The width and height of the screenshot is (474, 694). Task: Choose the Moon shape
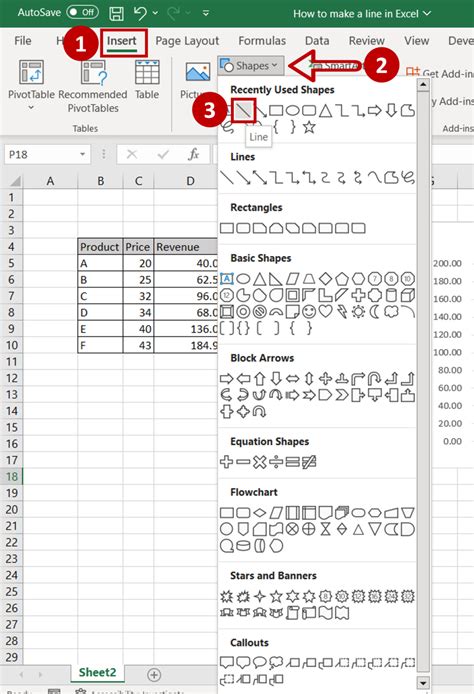[x=375, y=312]
